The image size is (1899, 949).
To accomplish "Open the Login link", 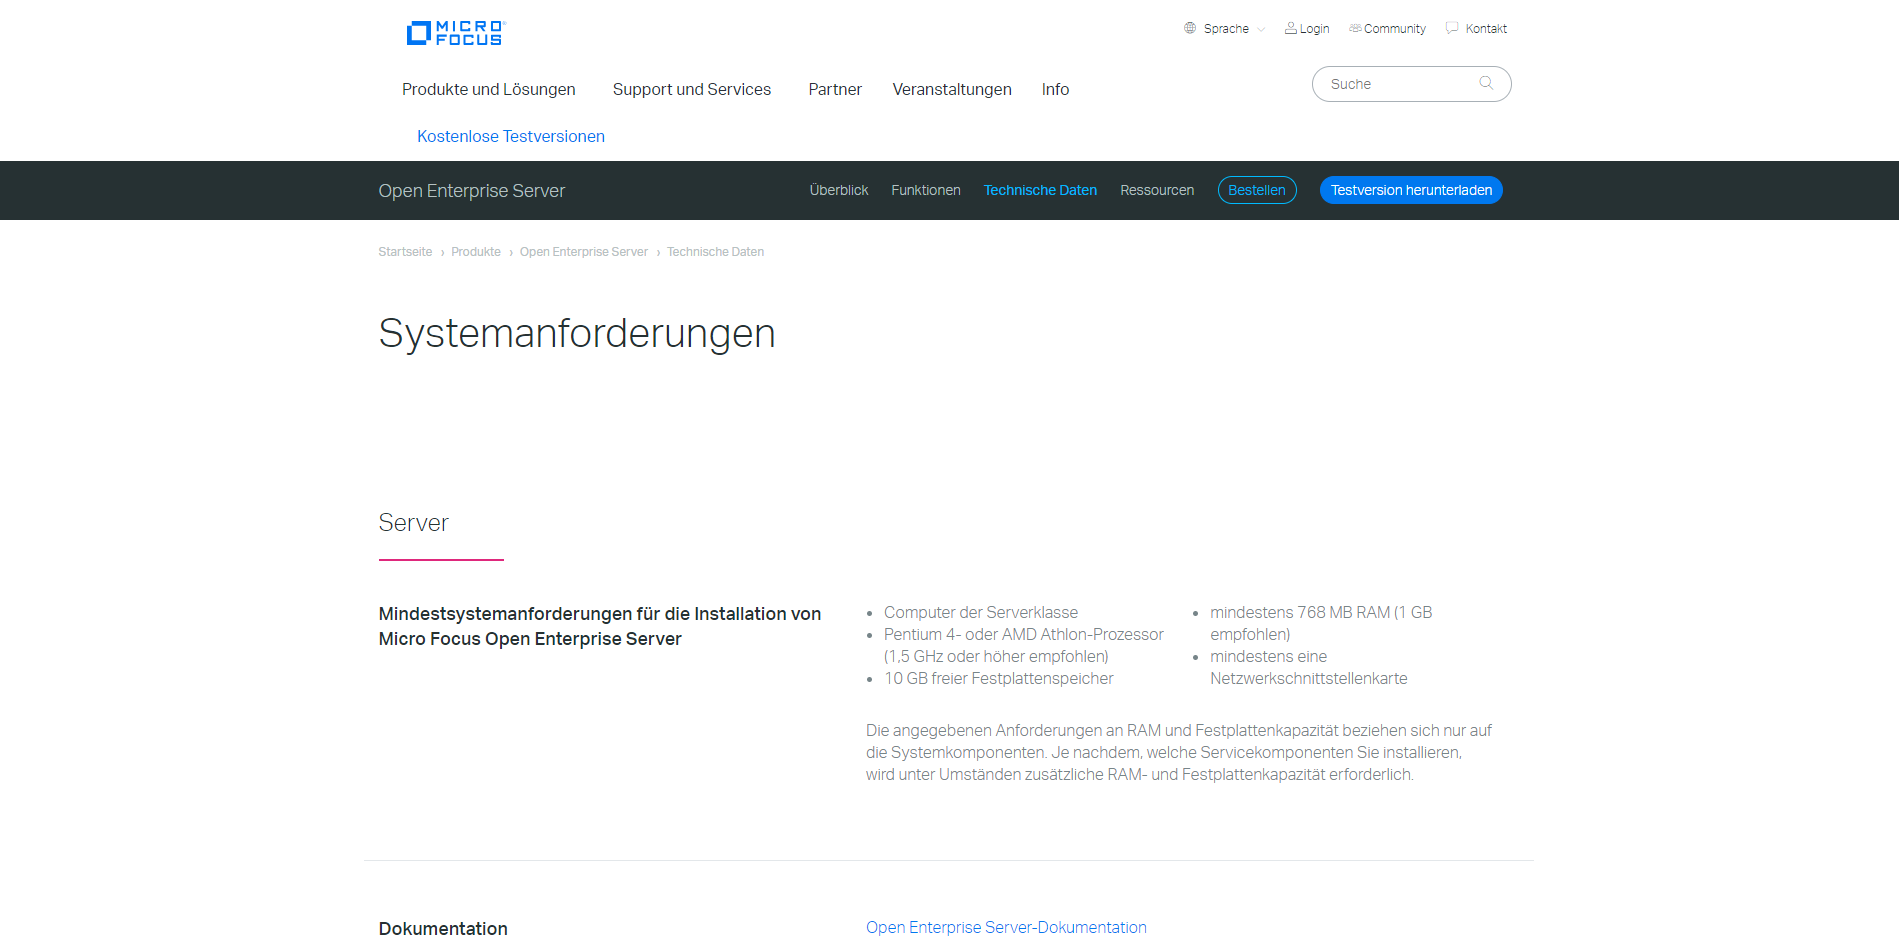I will click(x=1314, y=29).
